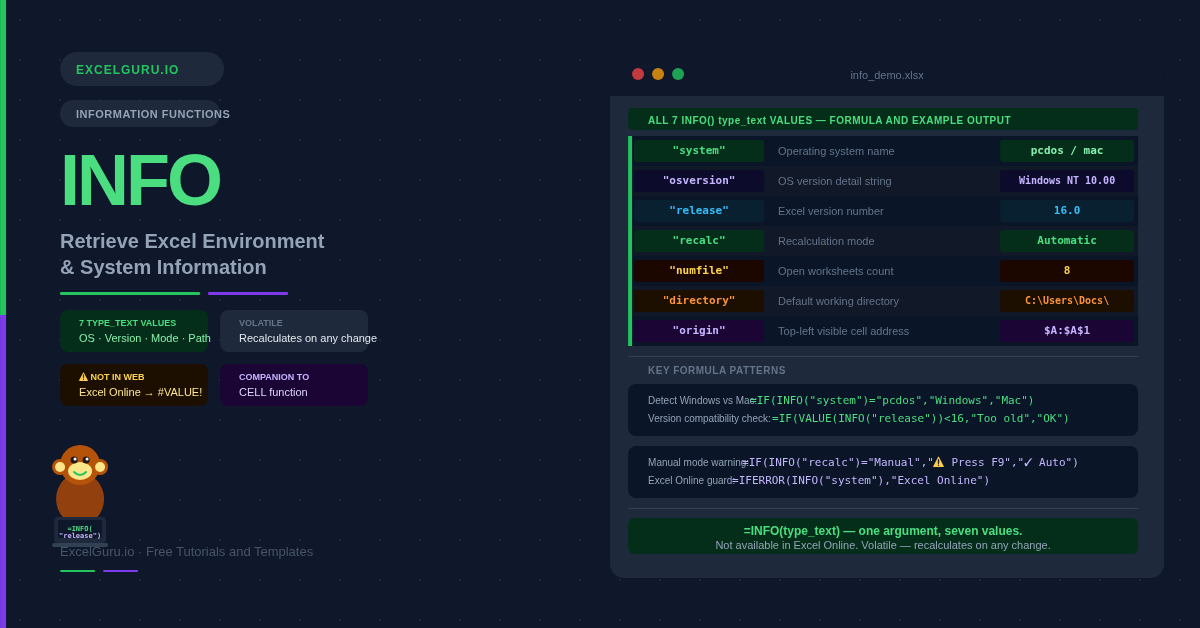Open the 7 Type_Text Values card
This screenshot has width=1200, height=628.
[134, 331]
